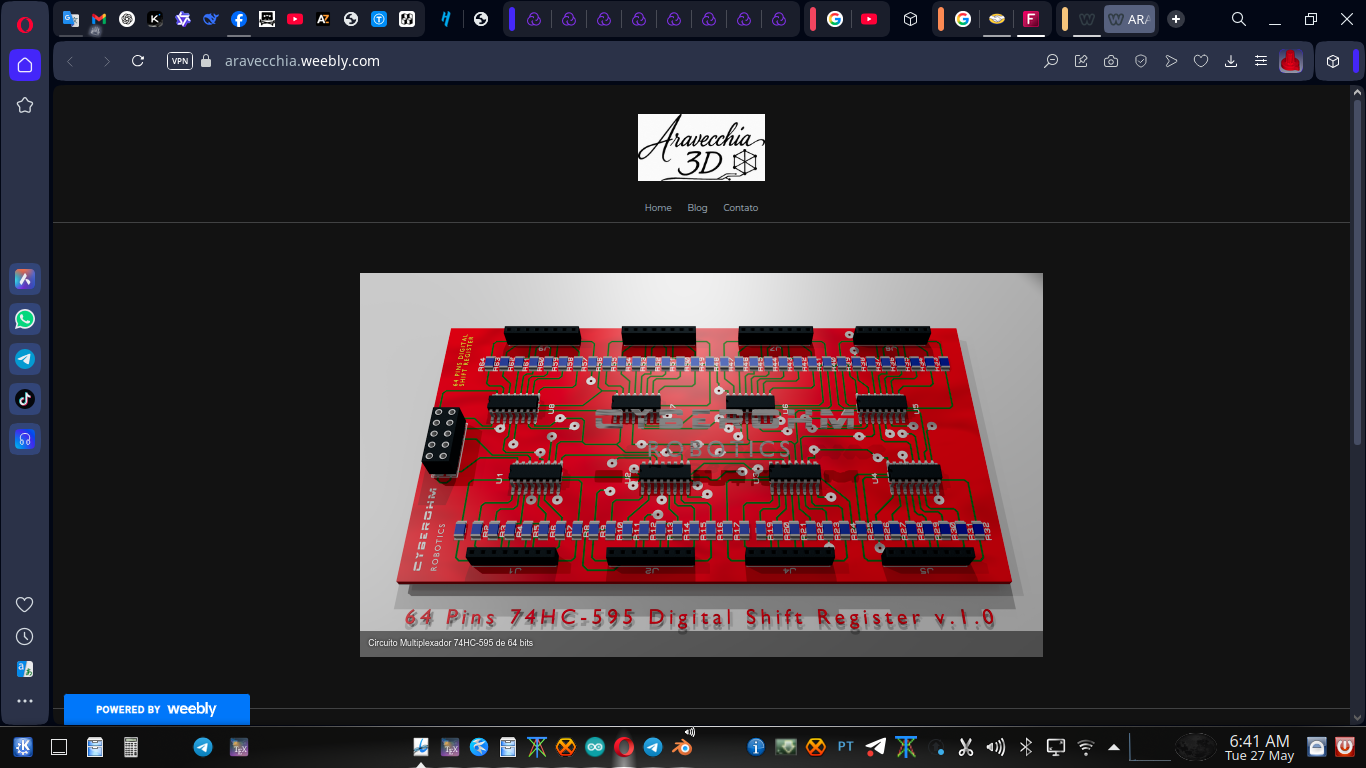
Task: Open the calculator taskbar icon
Action: pyautogui.click(x=130, y=747)
